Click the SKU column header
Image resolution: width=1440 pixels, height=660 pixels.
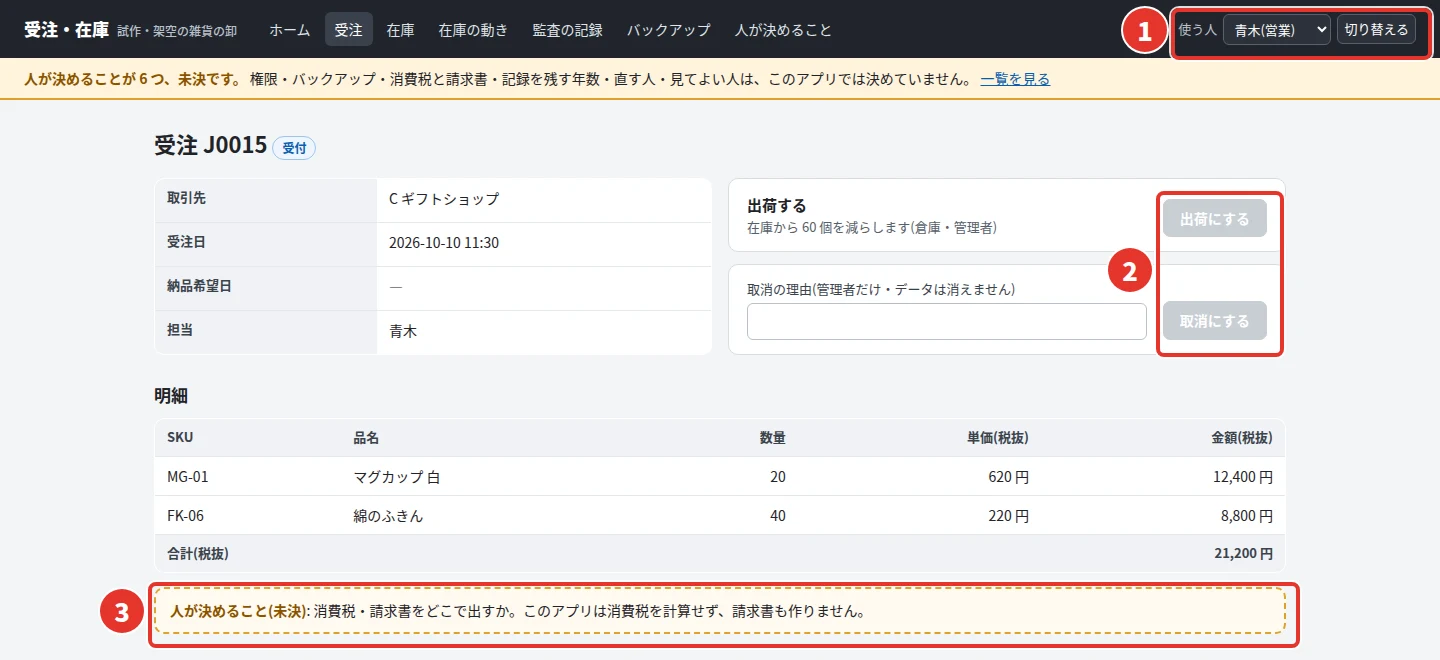(x=180, y=438)
